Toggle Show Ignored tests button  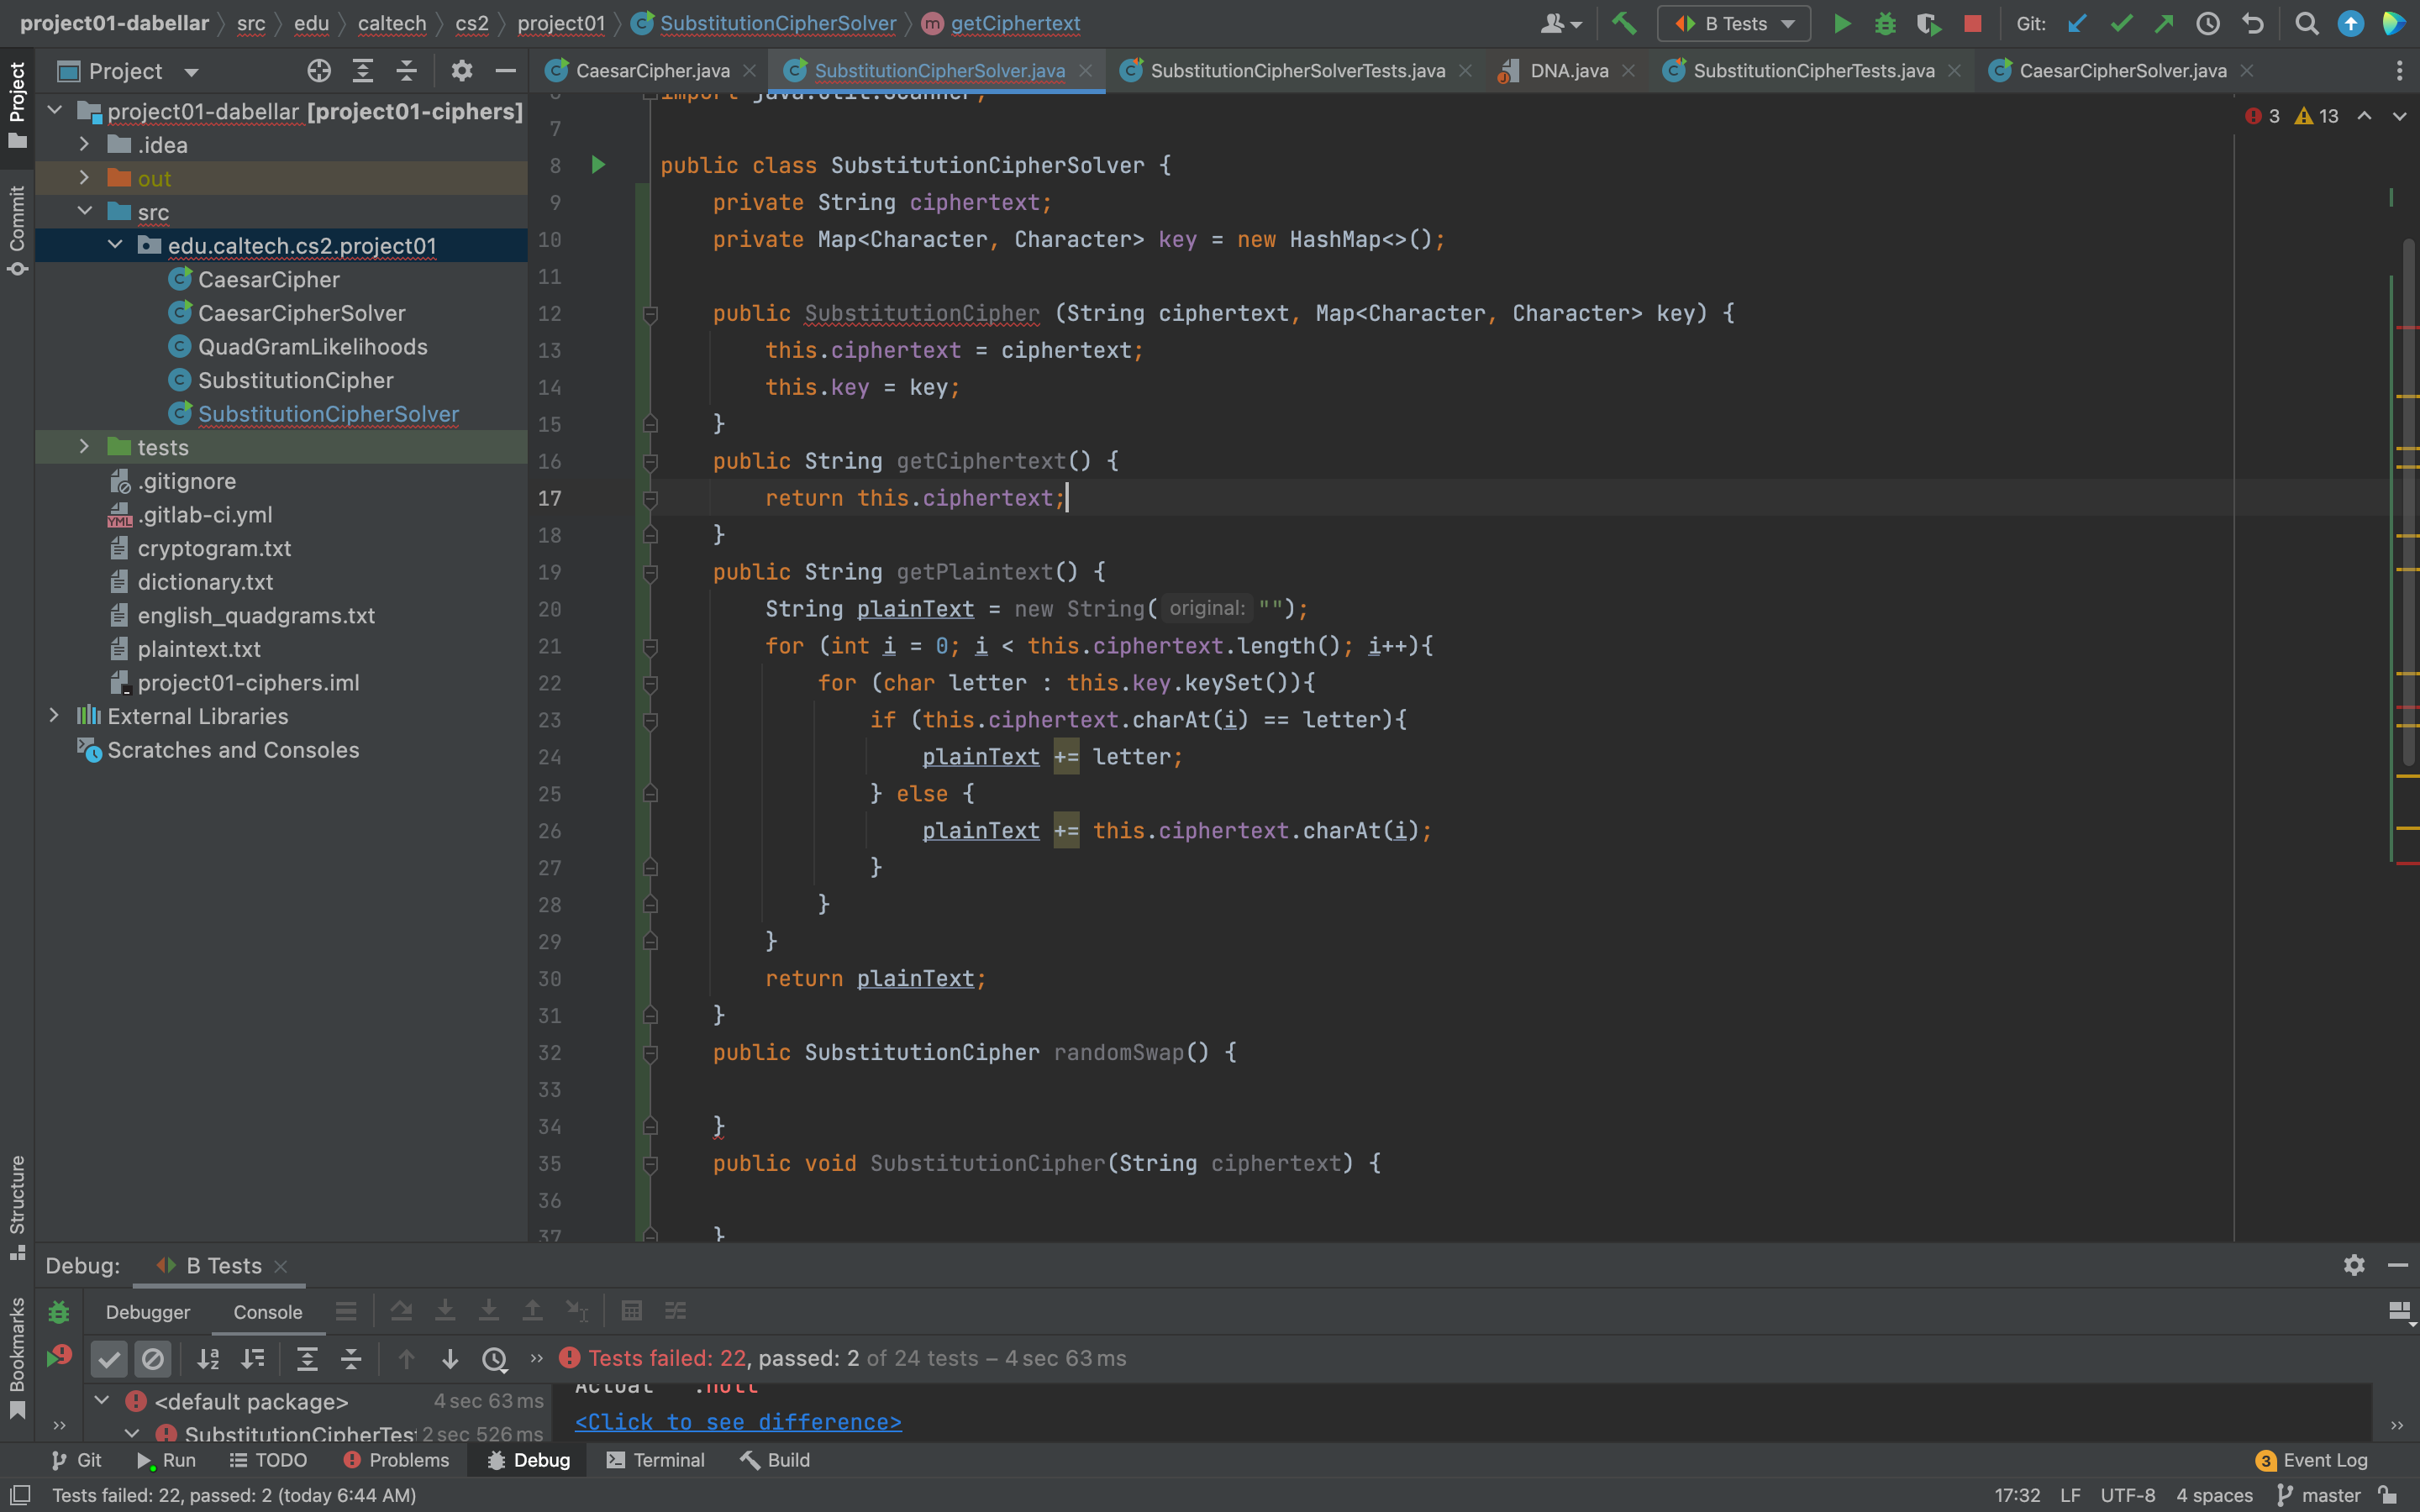pos(153,1358)
